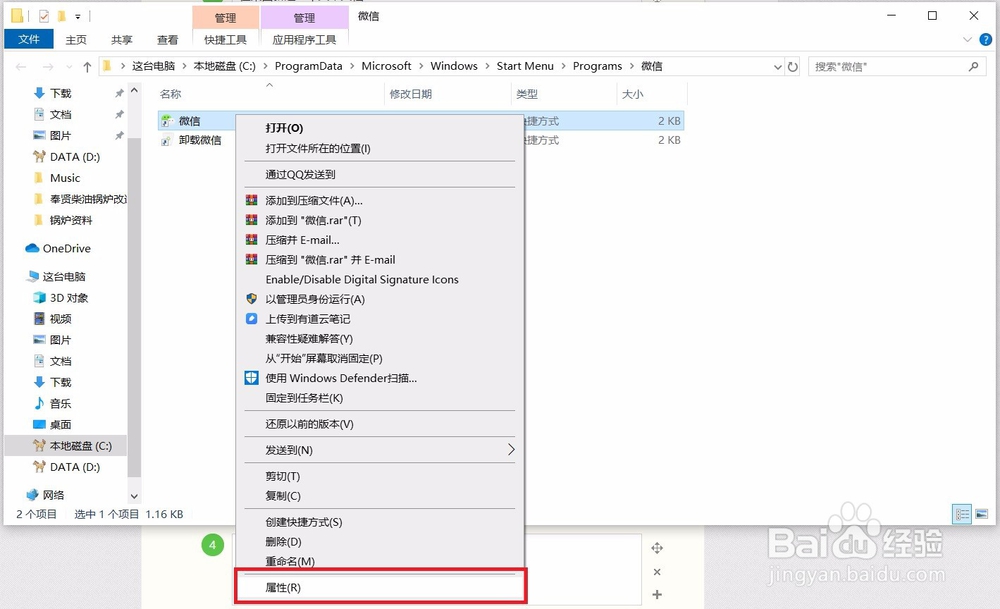Click the 有道云笔记 upload icon
Image resolution: width=1000 pixels, height=609 pixels.
click(x=252, y=318)
